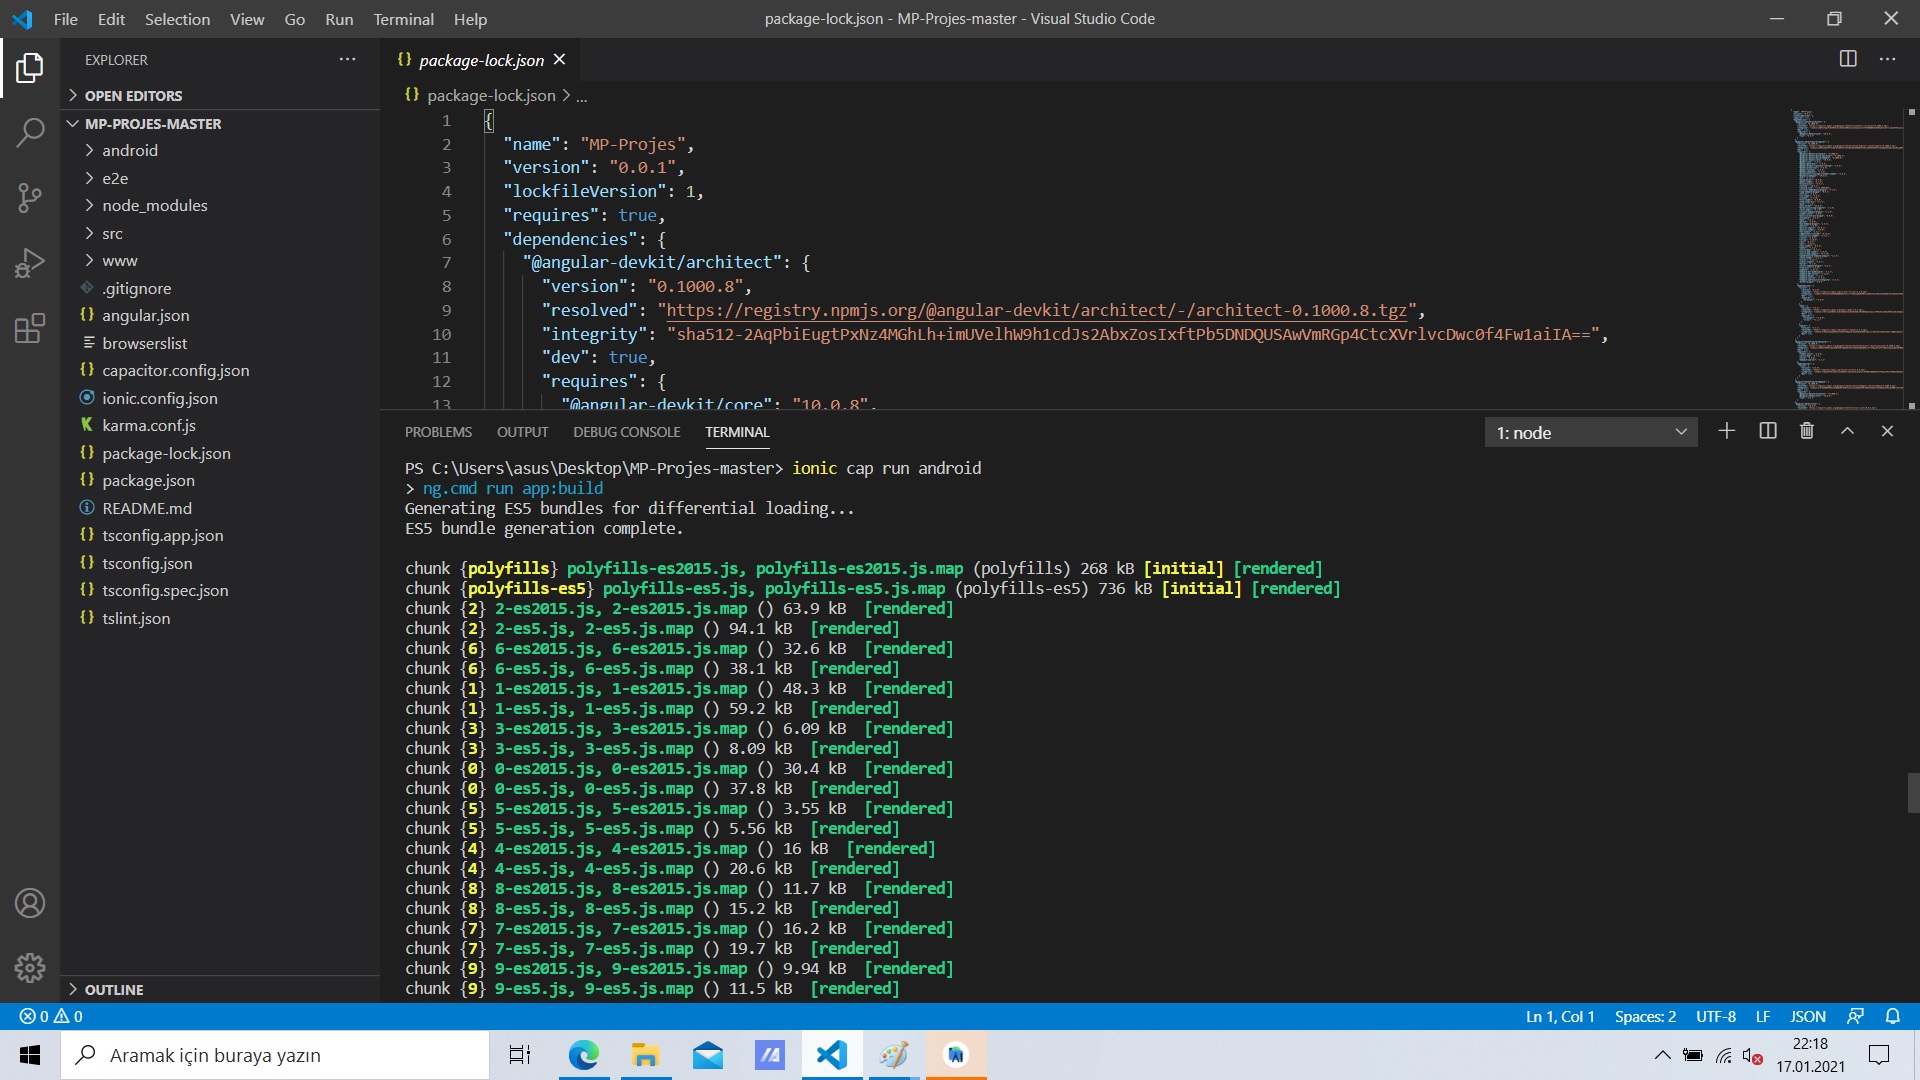Click the feedback icon in status bar
1920x1080 pixels.
point(1855,1016)
